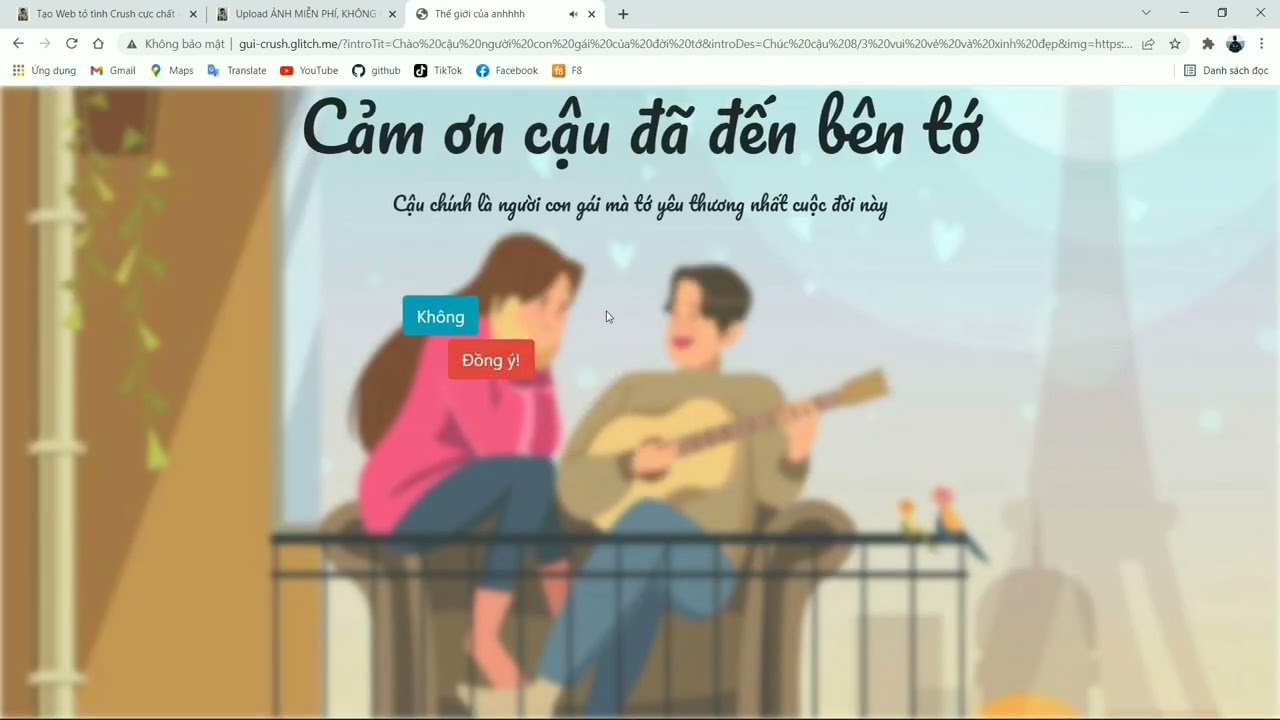Image resolution: width=1280 pixels, height=720 pixels.
Task: Close the "Thế giới của anhhhh" tab
Action: (x=592, y=14)
